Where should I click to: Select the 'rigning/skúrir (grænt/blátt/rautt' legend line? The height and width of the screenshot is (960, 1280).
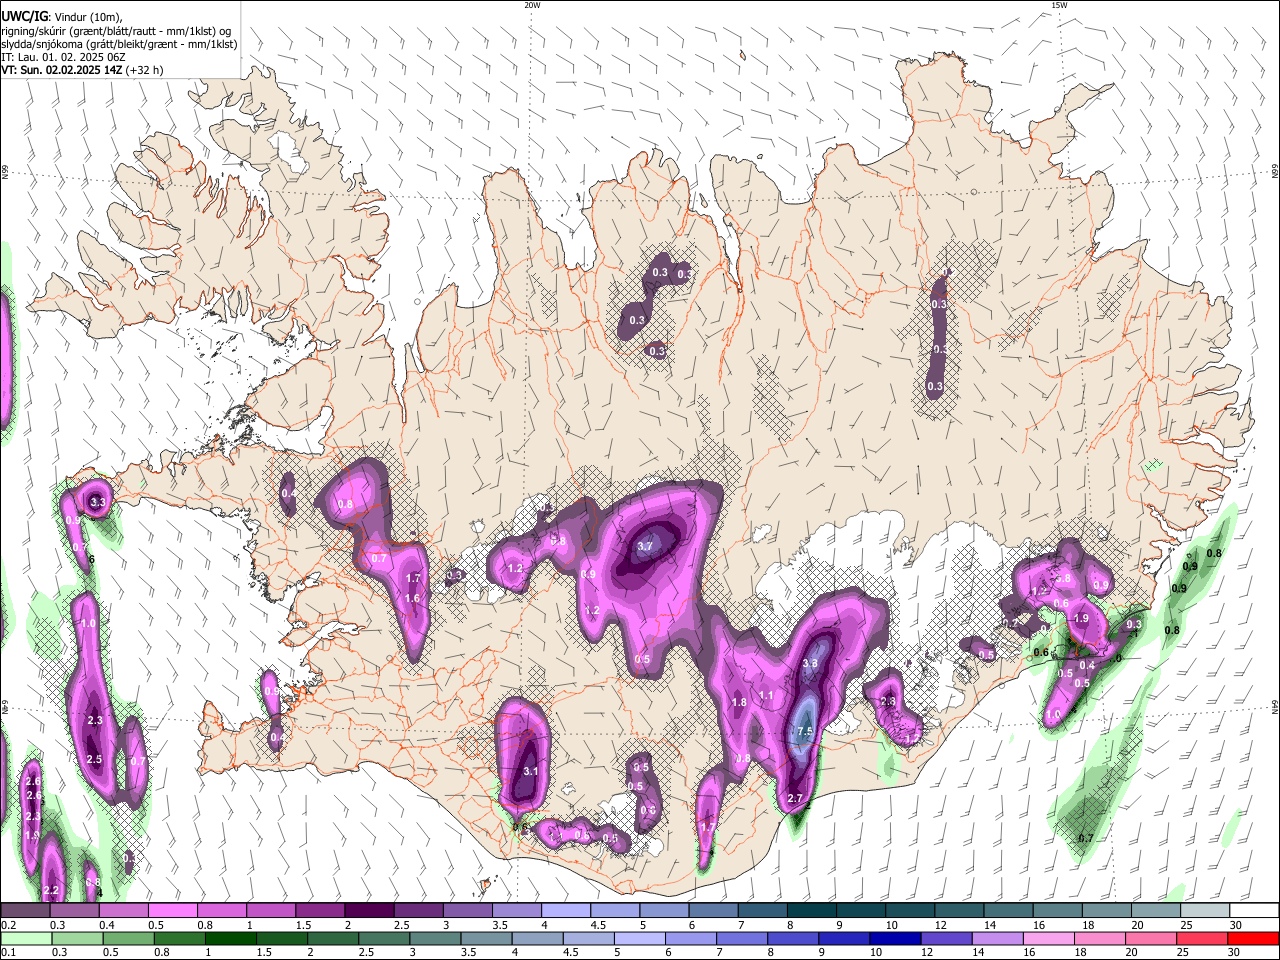(116, 30)
